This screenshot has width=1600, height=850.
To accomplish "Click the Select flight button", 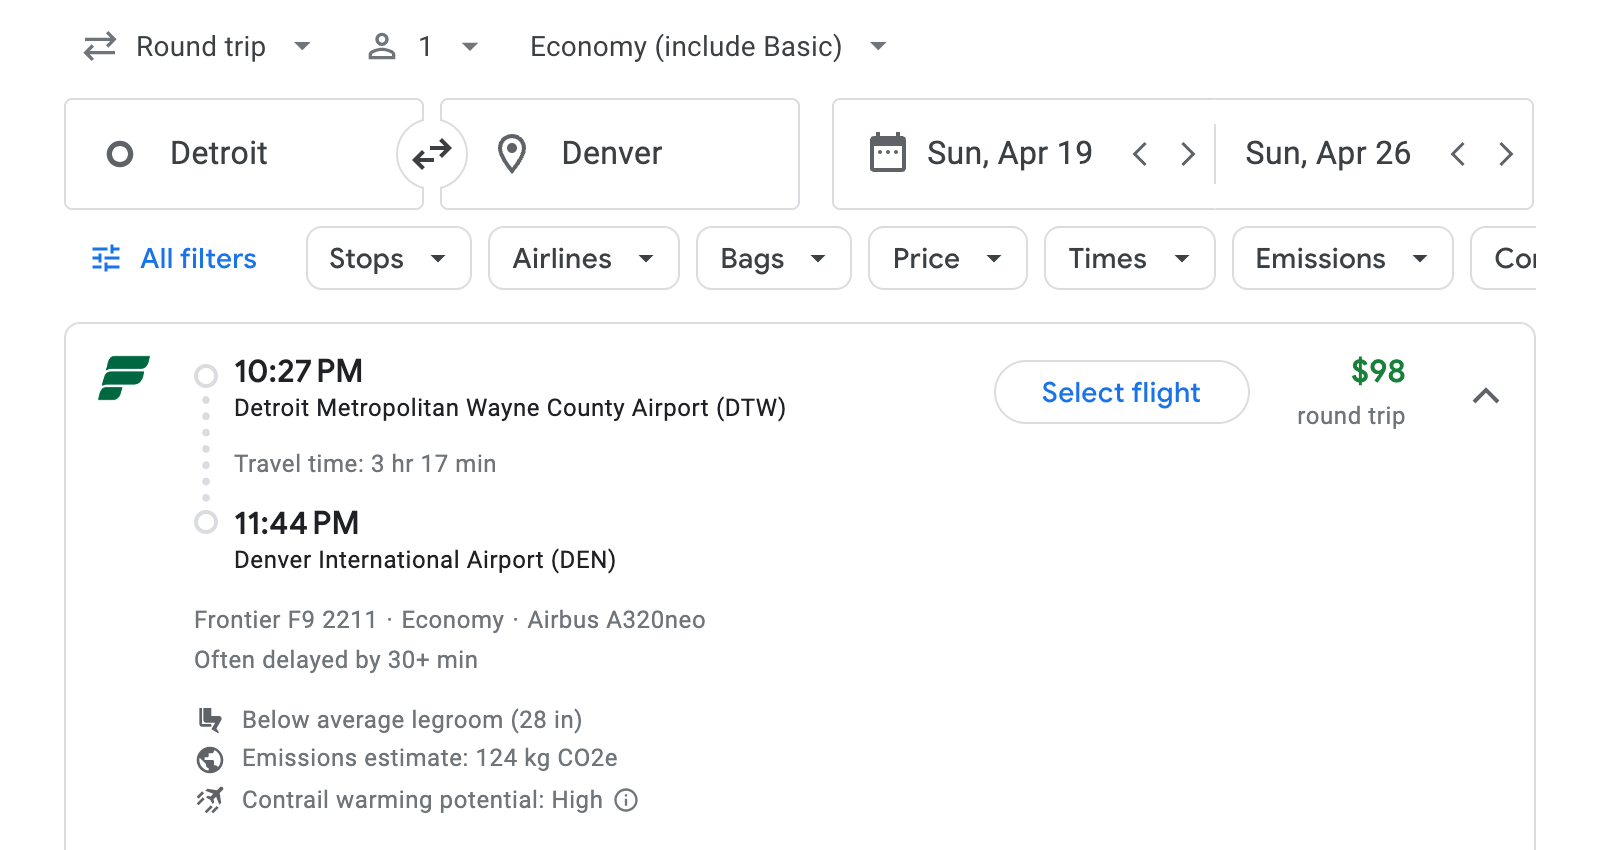I will click(1121, 392).
